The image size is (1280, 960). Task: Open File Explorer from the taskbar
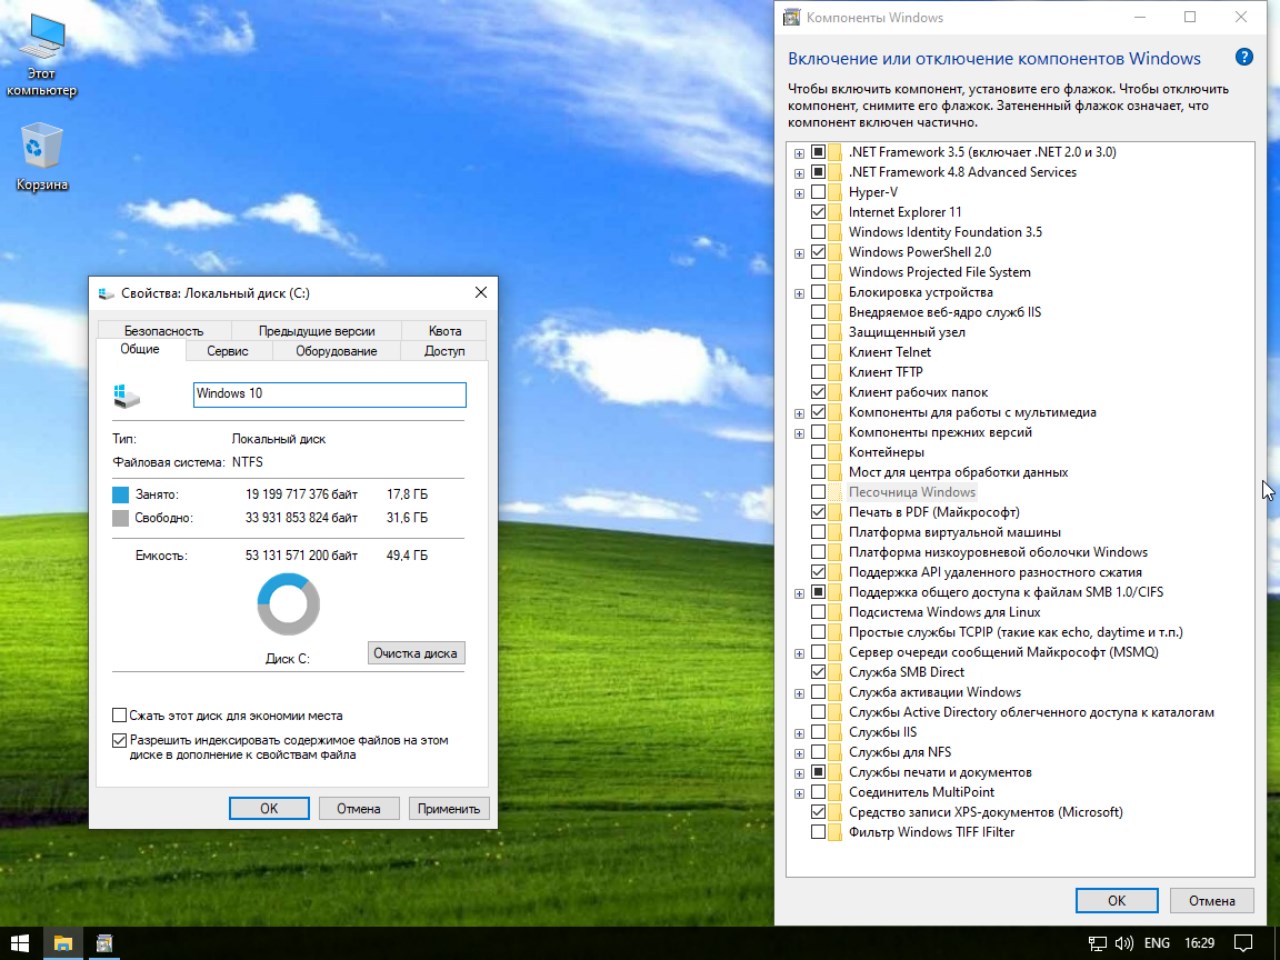click(x=63, y=943)
